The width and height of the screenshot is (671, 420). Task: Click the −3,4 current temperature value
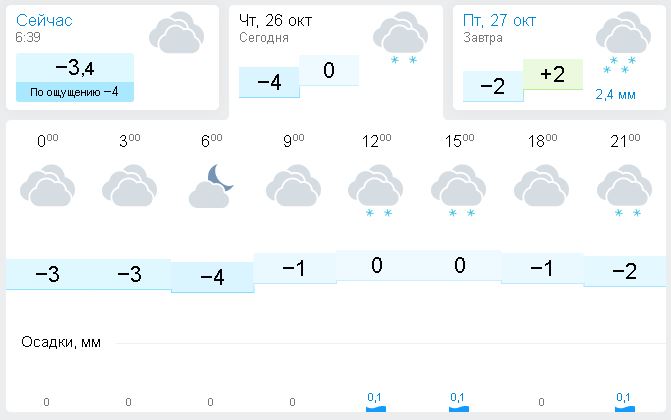point(75,68)
